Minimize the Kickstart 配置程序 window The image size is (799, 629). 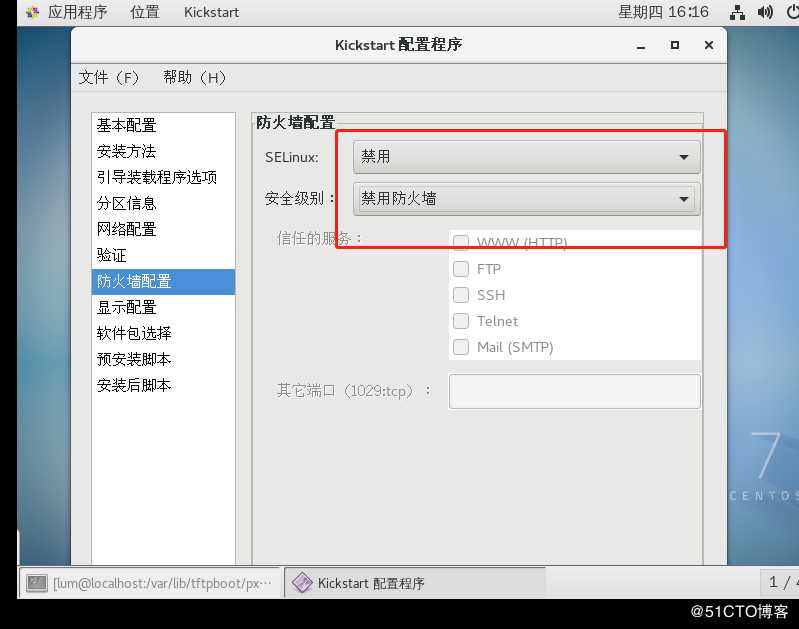point(641,45)
